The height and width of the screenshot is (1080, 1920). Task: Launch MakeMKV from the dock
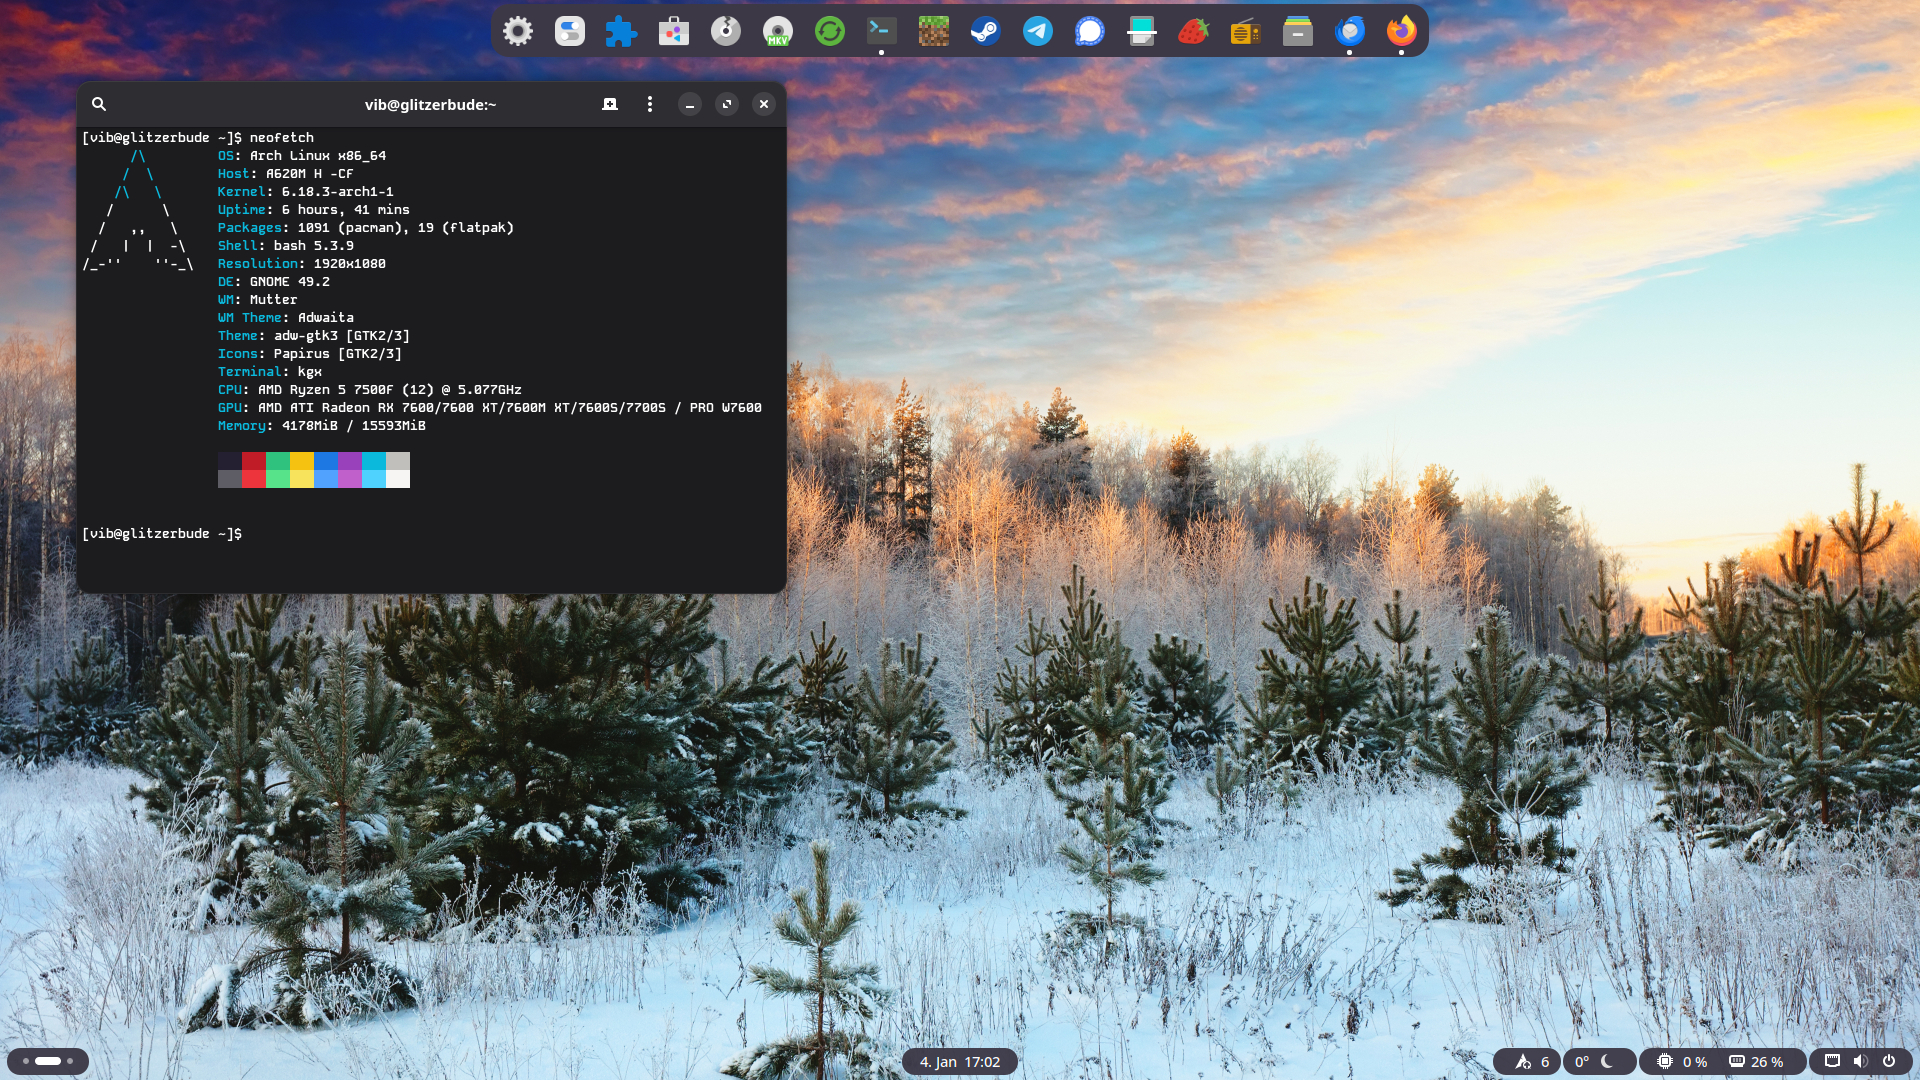(x=777, y=31)
